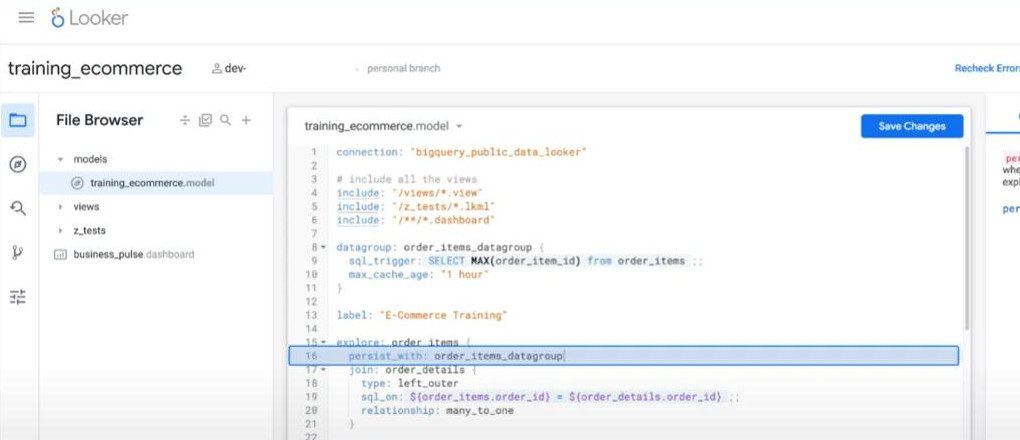Click the max_cache_age "1 hour" line
Screen dimensions: 1020x440
[418, 275]
